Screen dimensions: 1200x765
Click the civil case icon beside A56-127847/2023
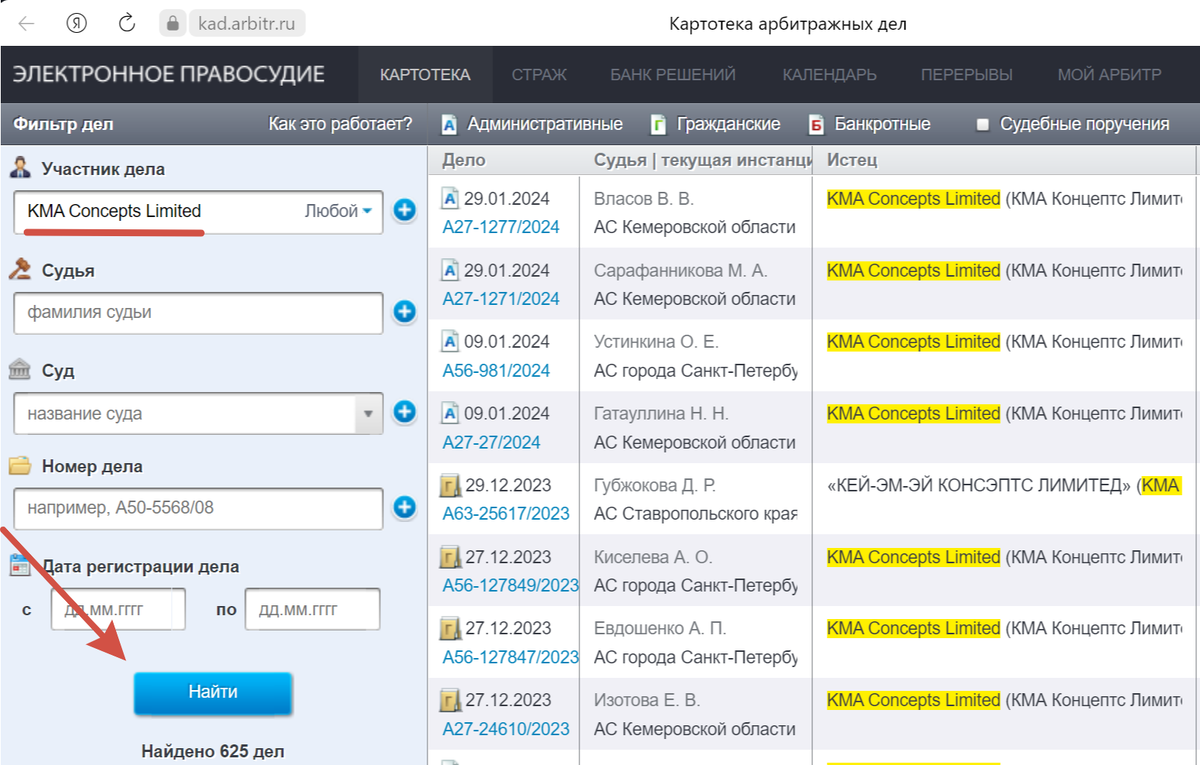450,628
